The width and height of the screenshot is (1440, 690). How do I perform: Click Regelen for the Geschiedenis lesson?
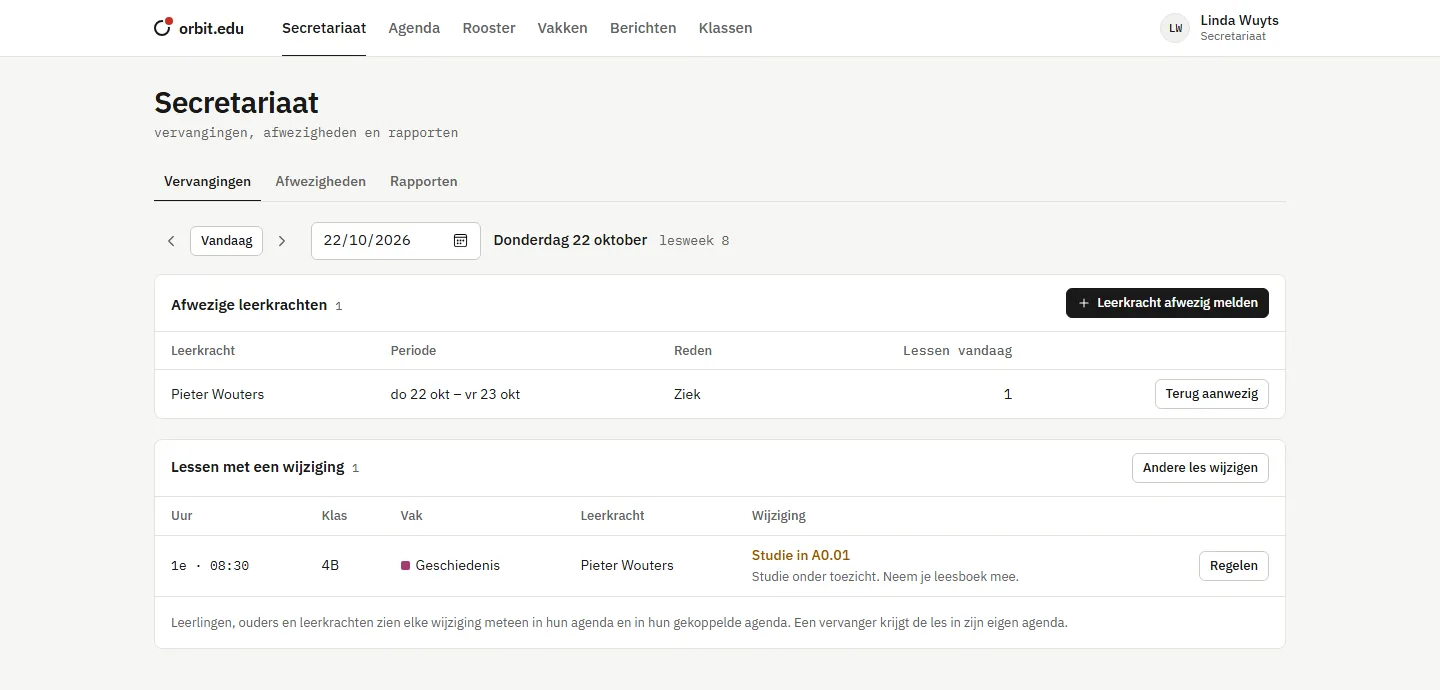pyautogui.click(x=1234, y=566)
